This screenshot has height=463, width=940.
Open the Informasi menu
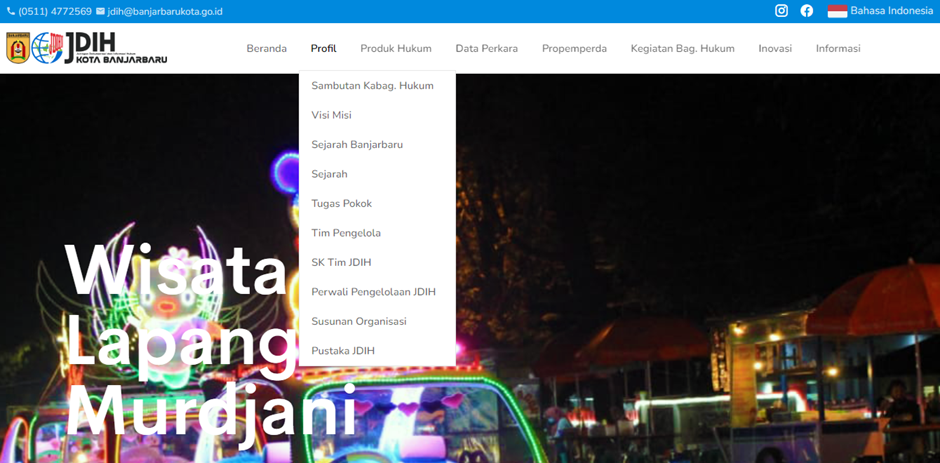pyautogui.click(x=838, y=48)
